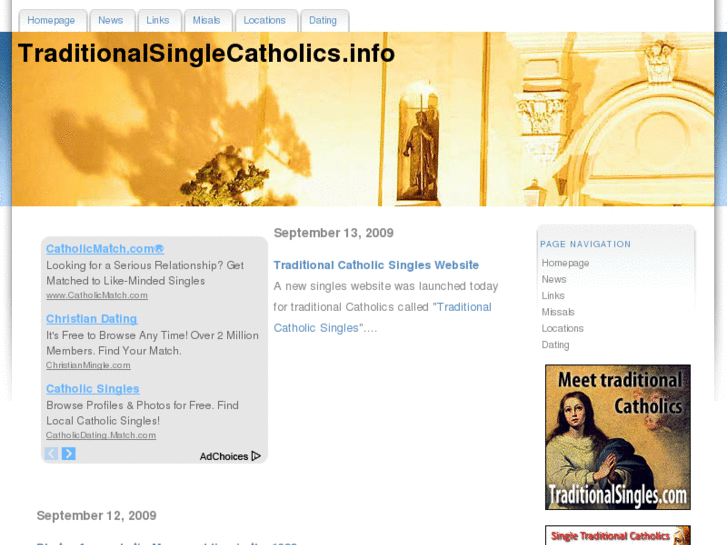Open the News tab

tap(111, 21)
